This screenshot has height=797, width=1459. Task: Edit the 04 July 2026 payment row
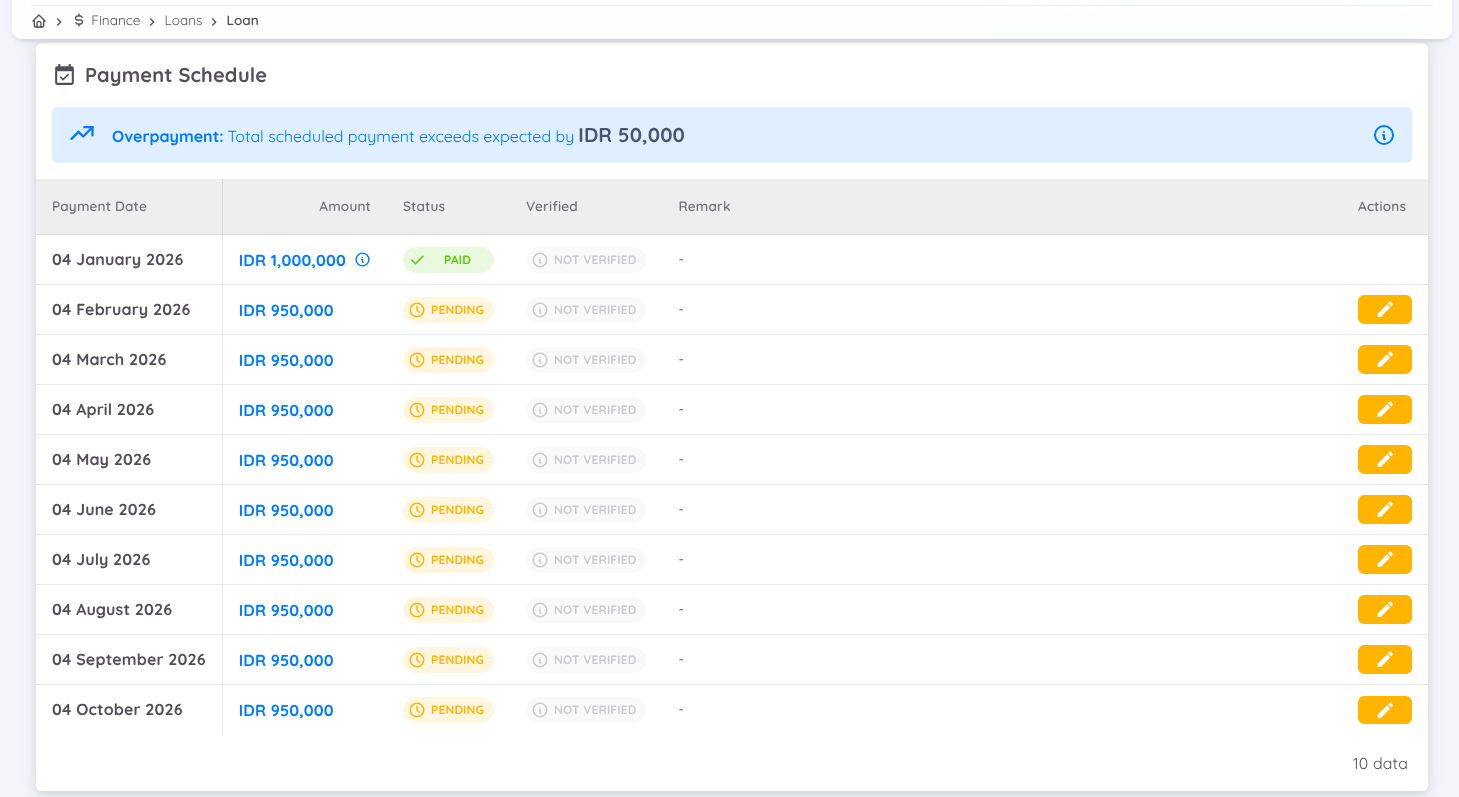click(1384, 559)
